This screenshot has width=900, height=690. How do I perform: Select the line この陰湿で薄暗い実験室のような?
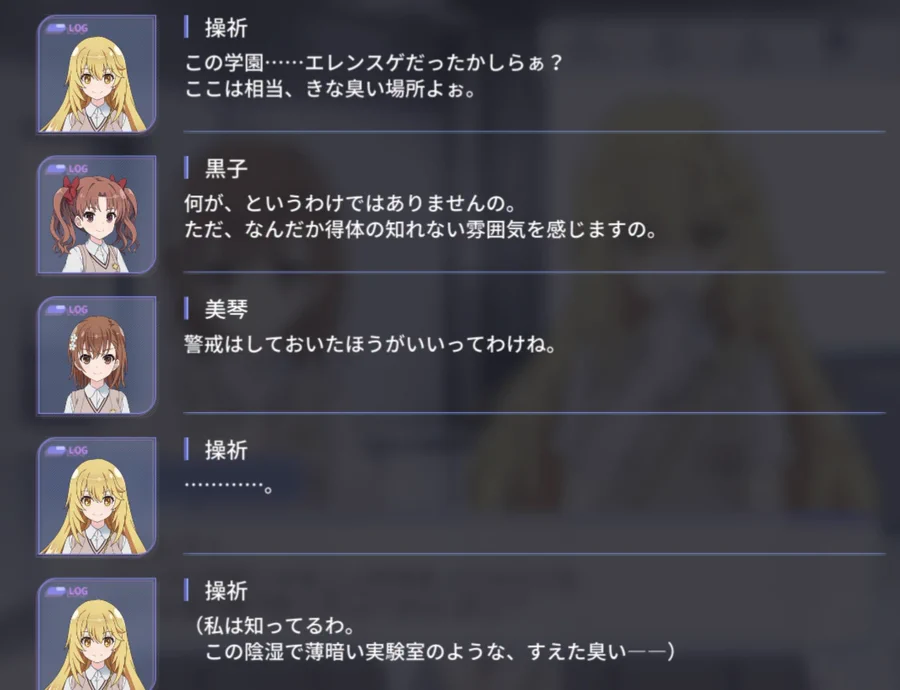tap(439, 652)
